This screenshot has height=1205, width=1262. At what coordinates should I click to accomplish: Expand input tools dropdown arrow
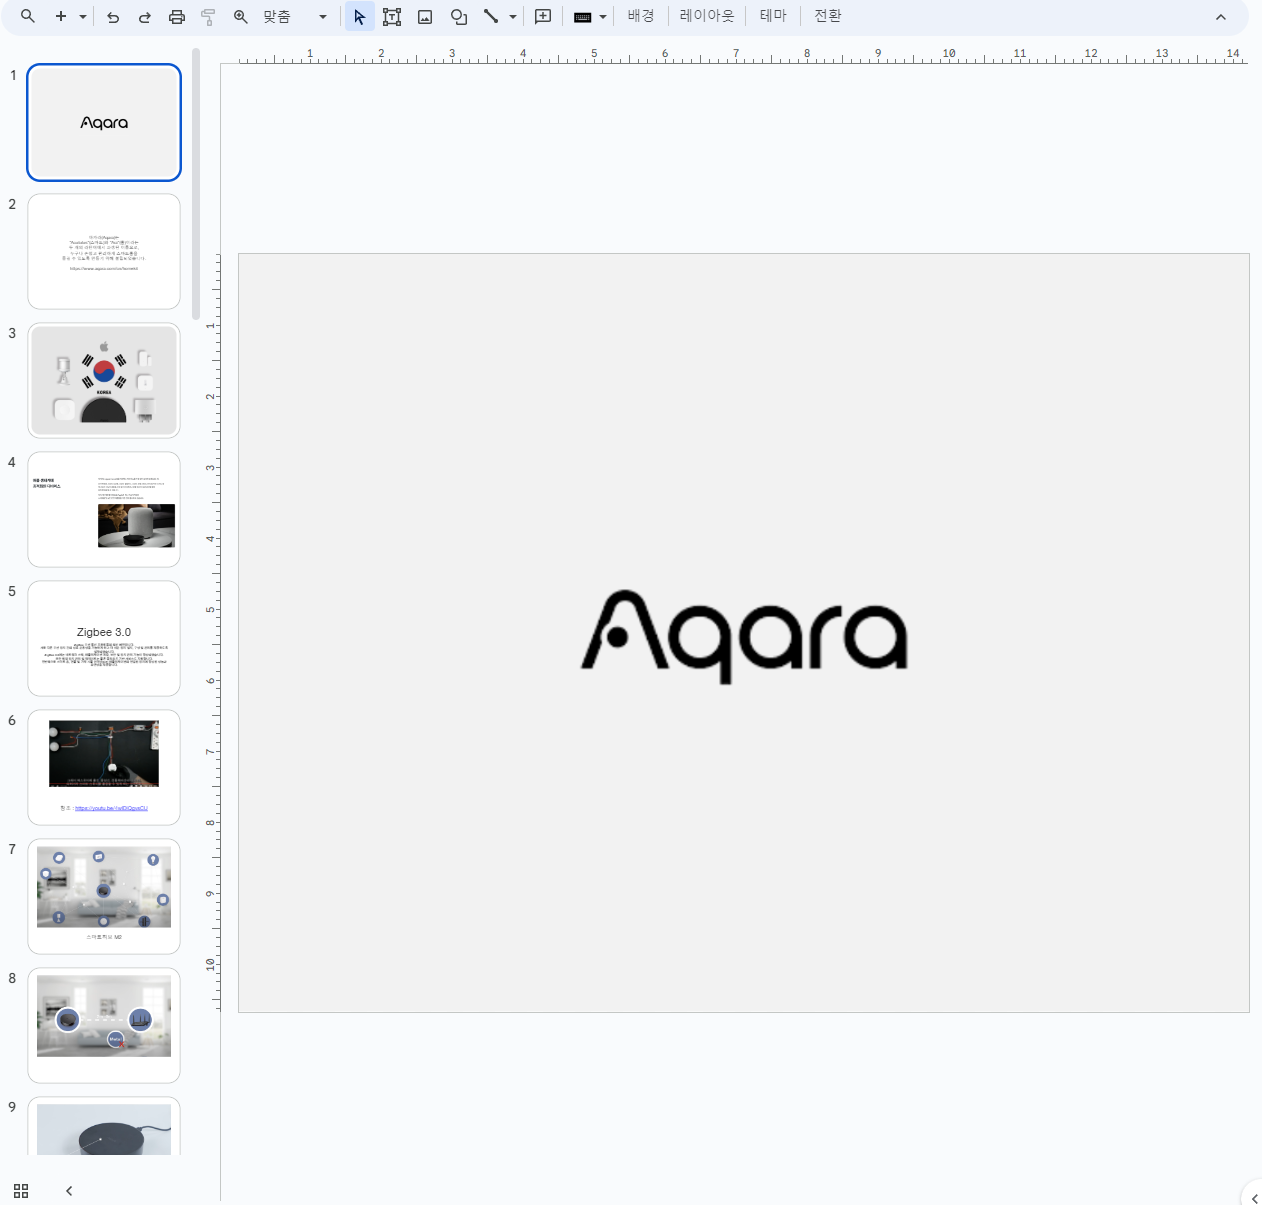603,17
